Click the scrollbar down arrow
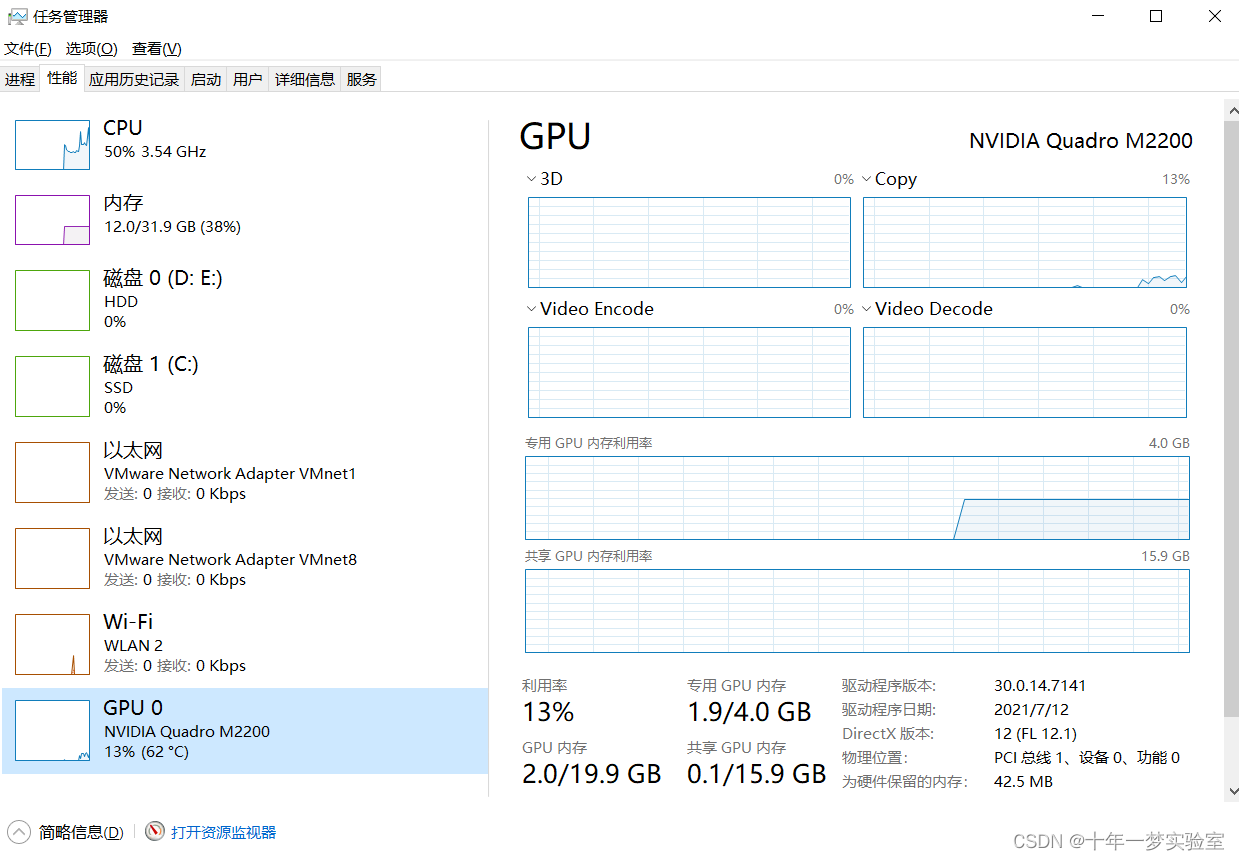This screenshot has width=1239, height=860. (1231, 790)
